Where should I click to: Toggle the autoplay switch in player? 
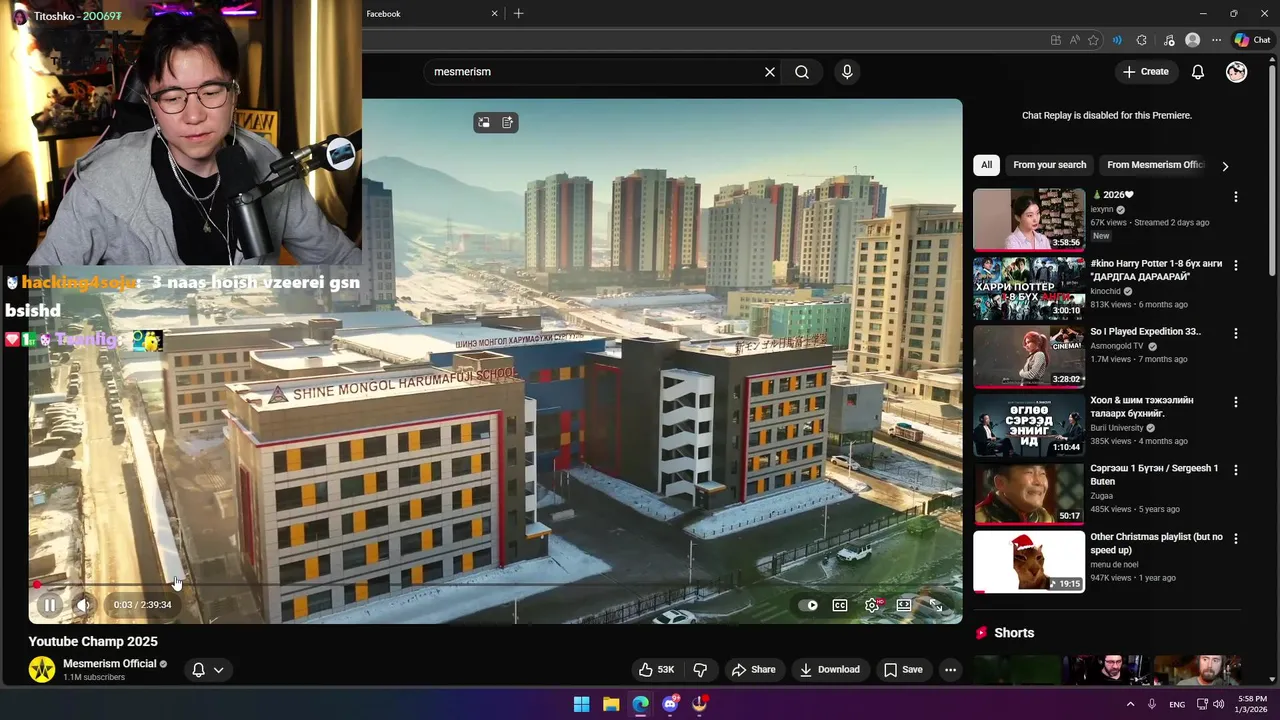pyautogui.click(x=809, y=605)
